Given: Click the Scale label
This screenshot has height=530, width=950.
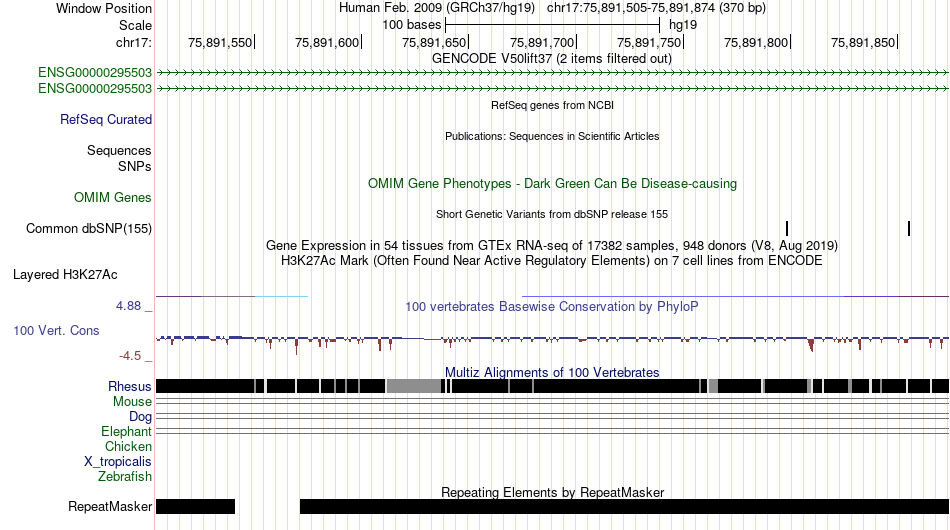Looking at the screenshot, I should pyautogui.click(x=135, y=25).
